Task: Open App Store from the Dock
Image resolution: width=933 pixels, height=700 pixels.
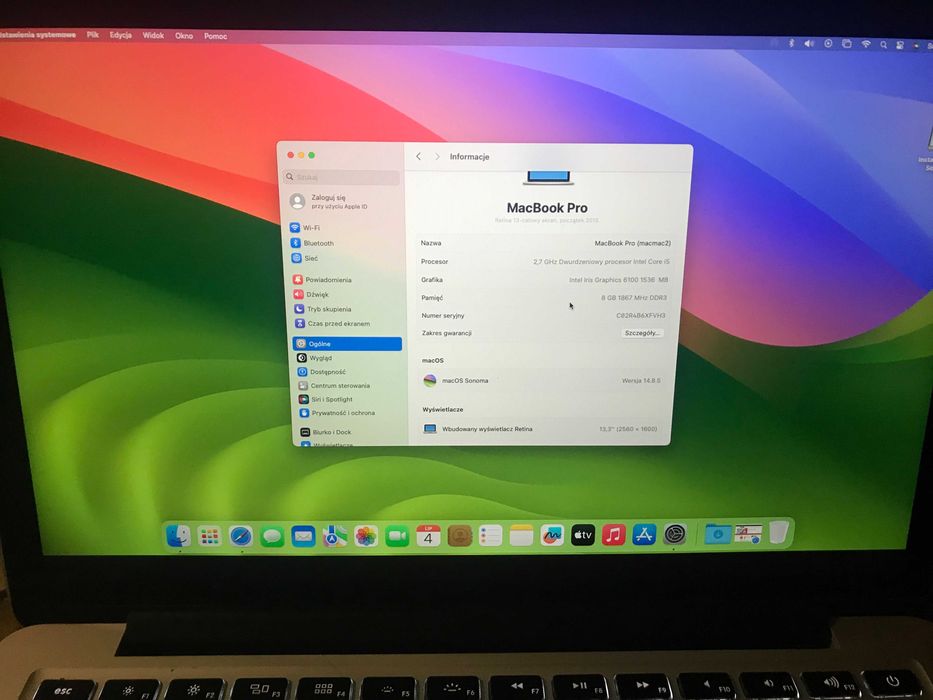Action: coord(644,535)
